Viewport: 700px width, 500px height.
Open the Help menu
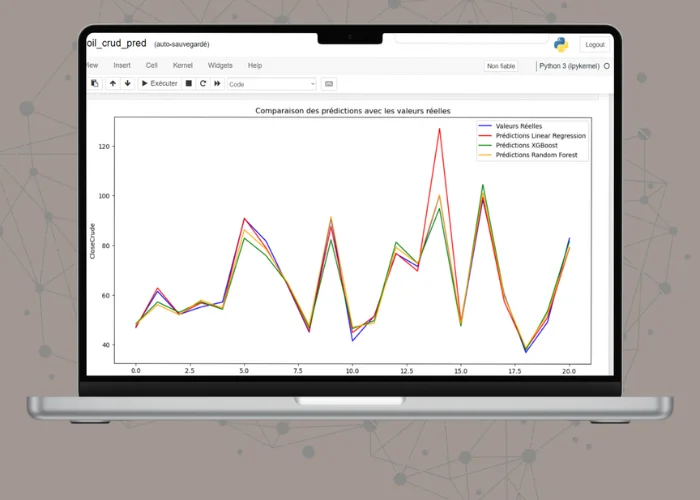(x=255, y=65)
